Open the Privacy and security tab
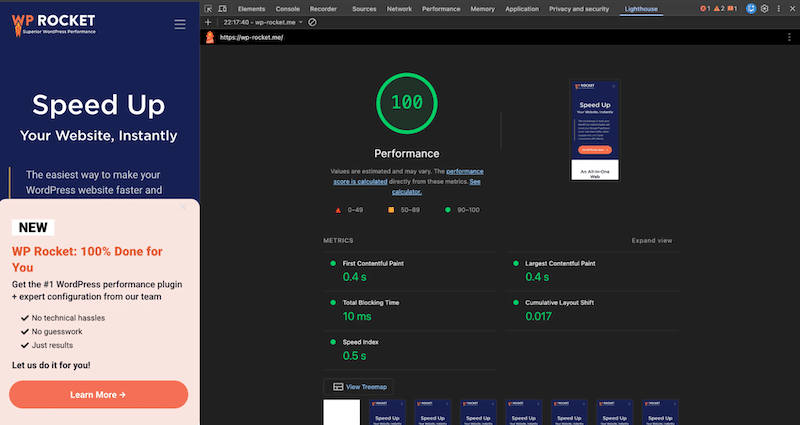This screenshot has width=800, height=425. pos(579,9)
